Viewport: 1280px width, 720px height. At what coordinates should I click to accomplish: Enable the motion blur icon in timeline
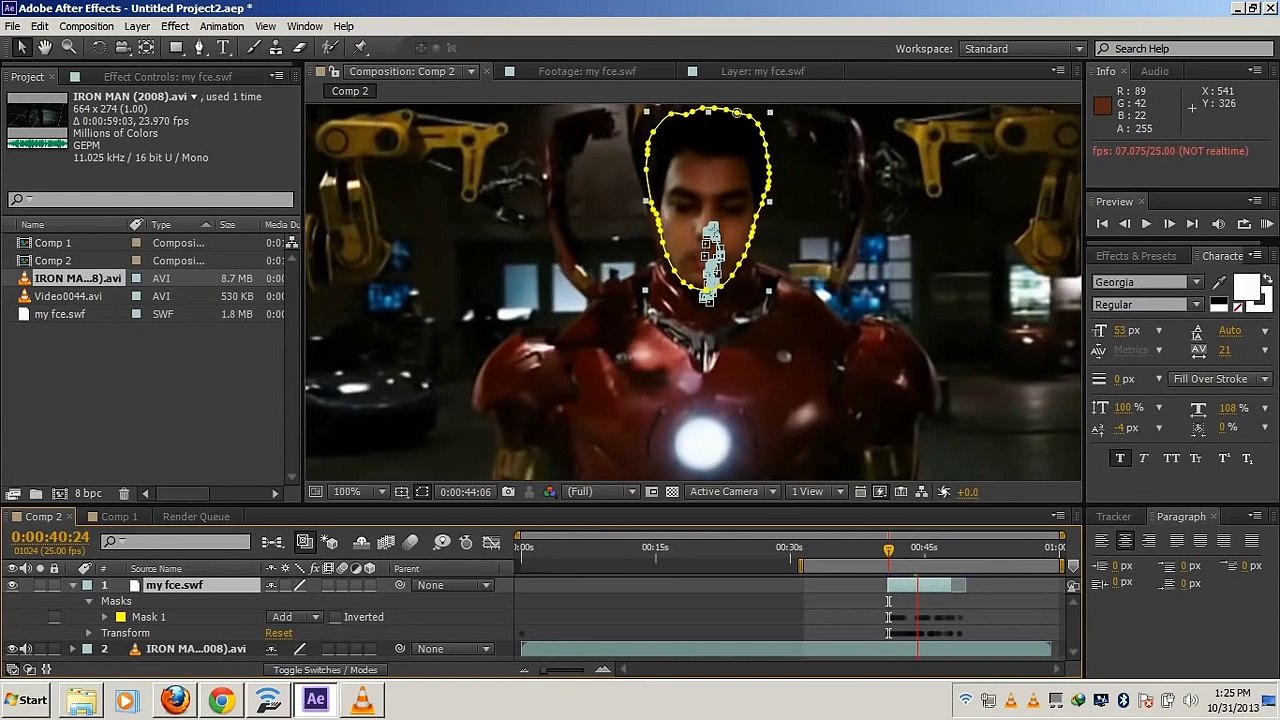point(410,542)
